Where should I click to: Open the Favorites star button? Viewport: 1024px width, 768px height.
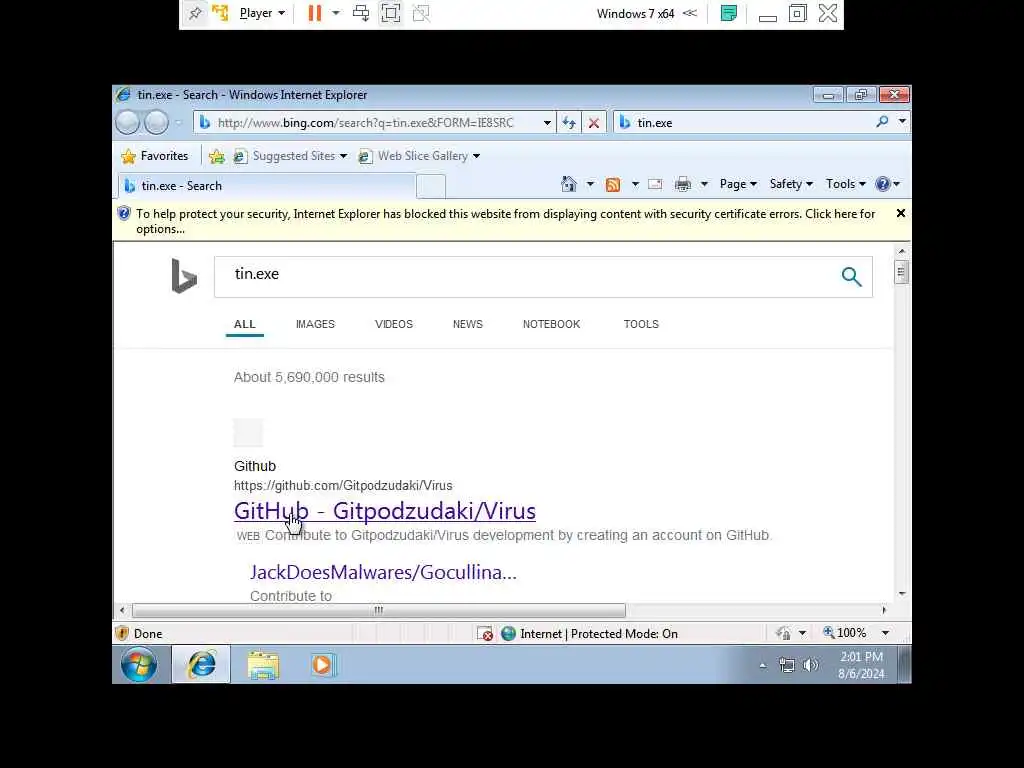point(155,156)
